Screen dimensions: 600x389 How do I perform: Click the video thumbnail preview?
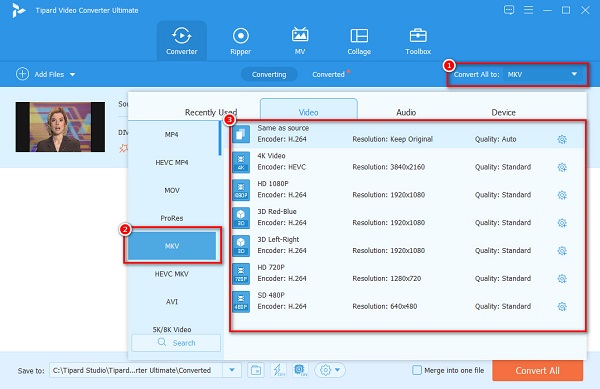coord(60,127)
